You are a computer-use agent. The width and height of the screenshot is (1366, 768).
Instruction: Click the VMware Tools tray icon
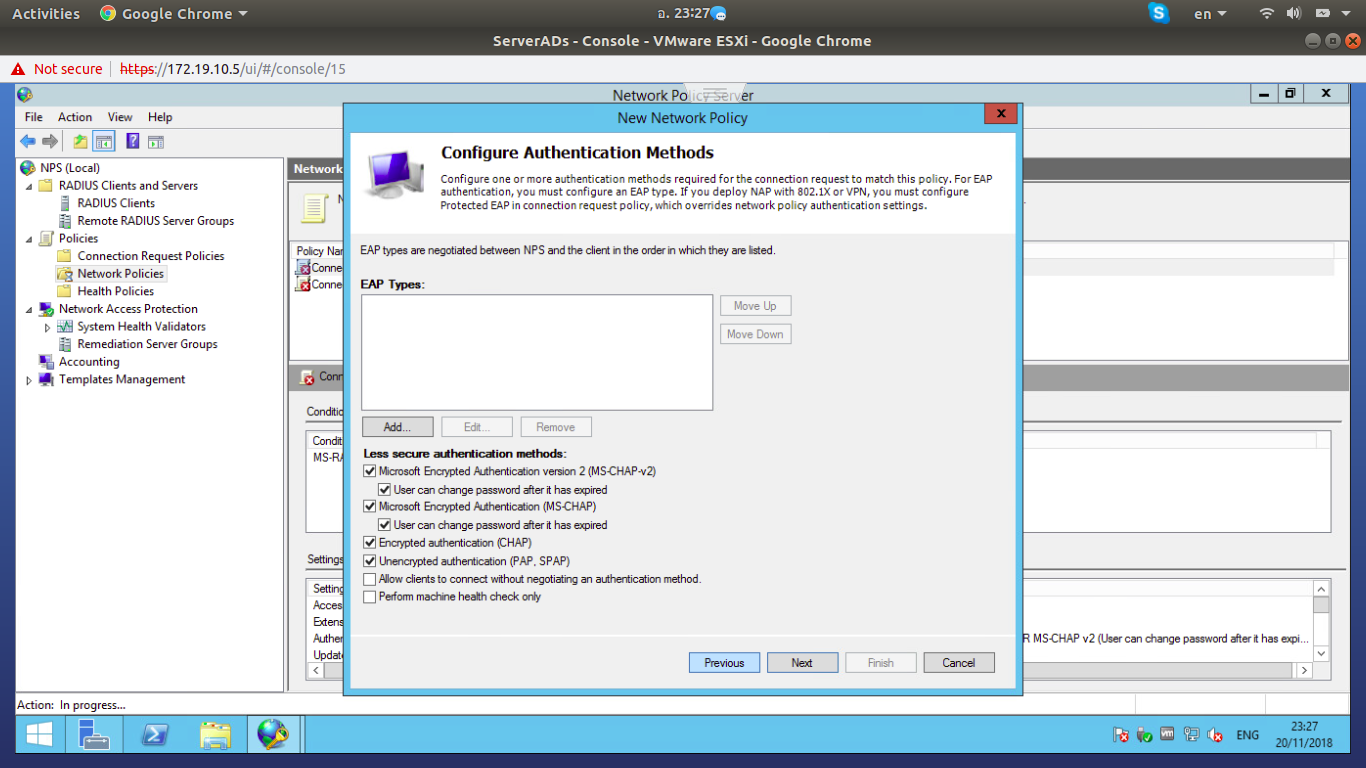pyautogui.click(x=1167, y=734)
